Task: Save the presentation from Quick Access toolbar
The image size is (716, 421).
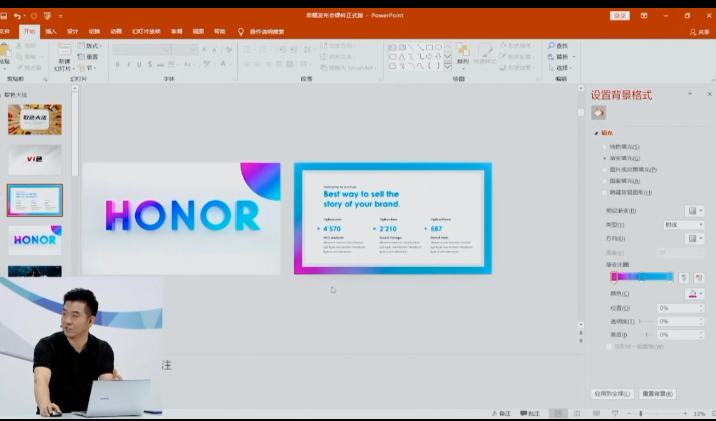Action: point(4,16)
